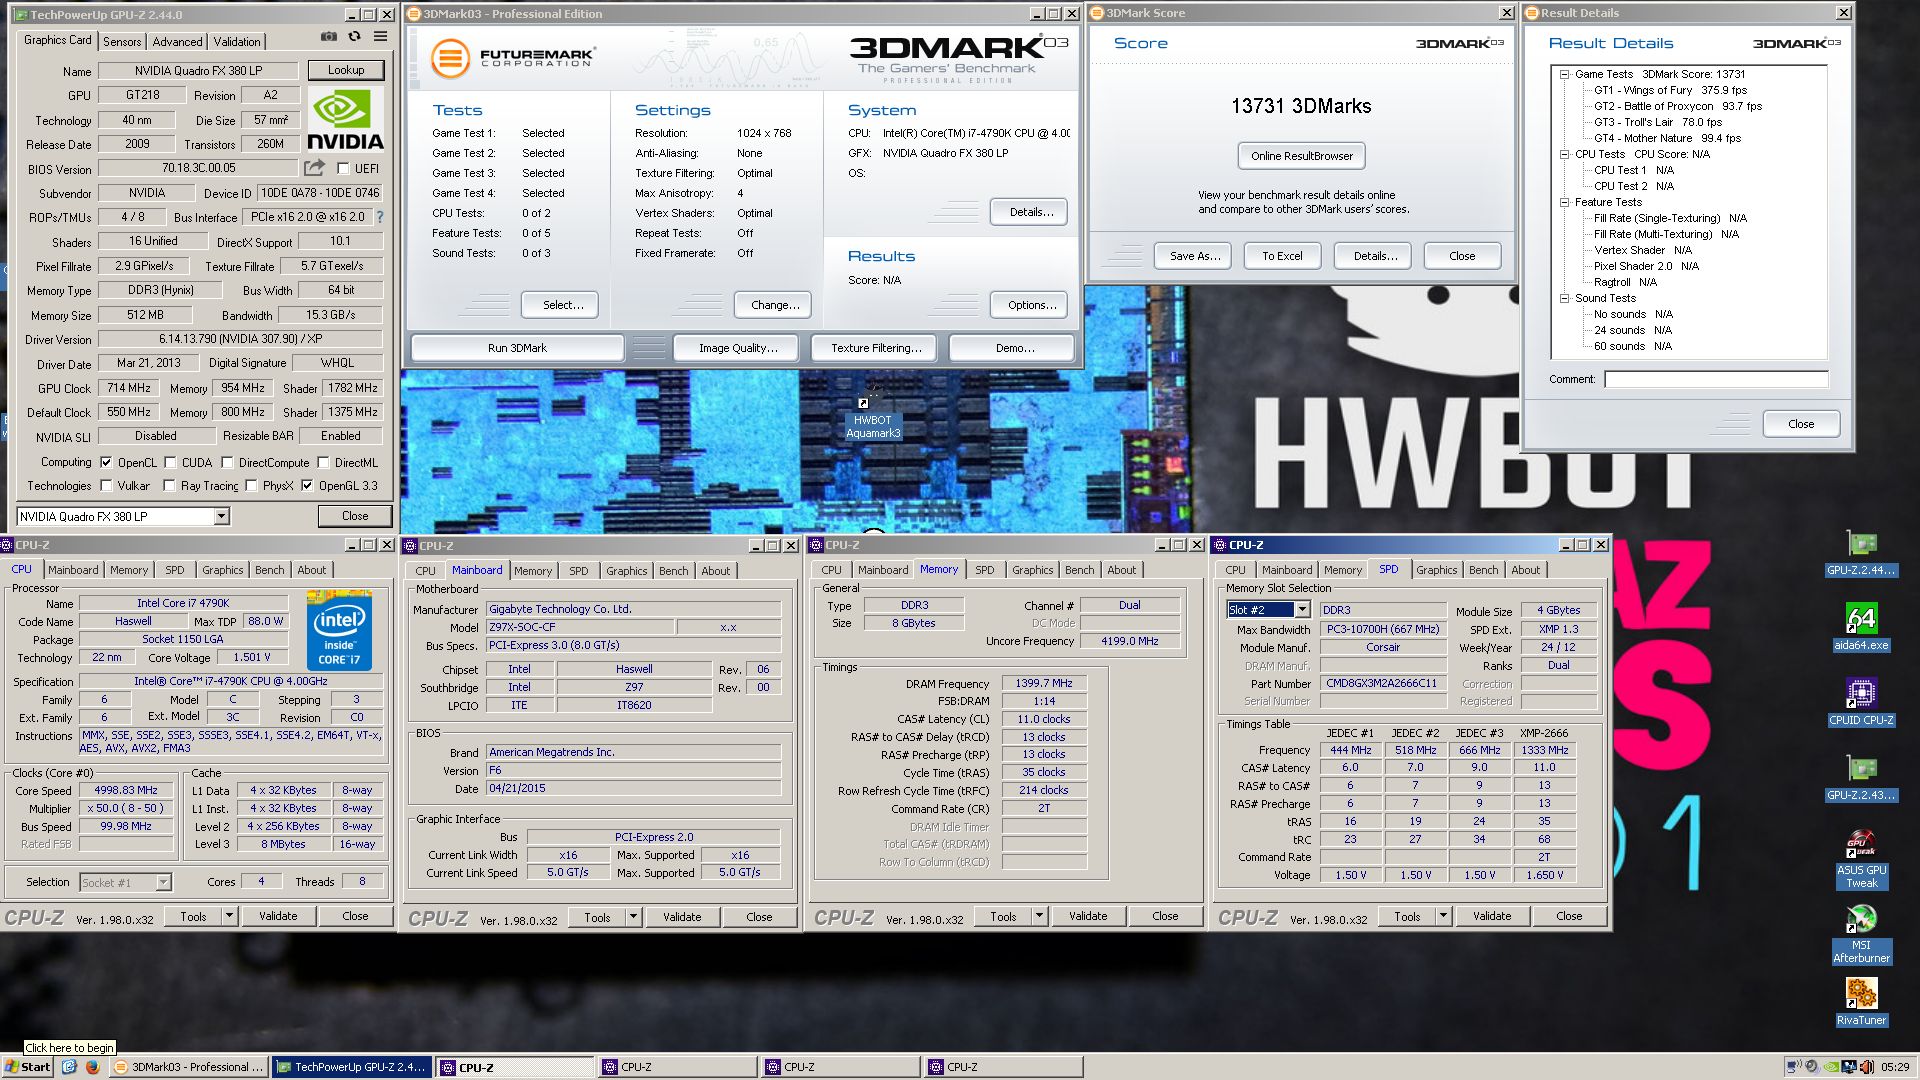Click 3DMark03 Professional taskbar button

187,1067
